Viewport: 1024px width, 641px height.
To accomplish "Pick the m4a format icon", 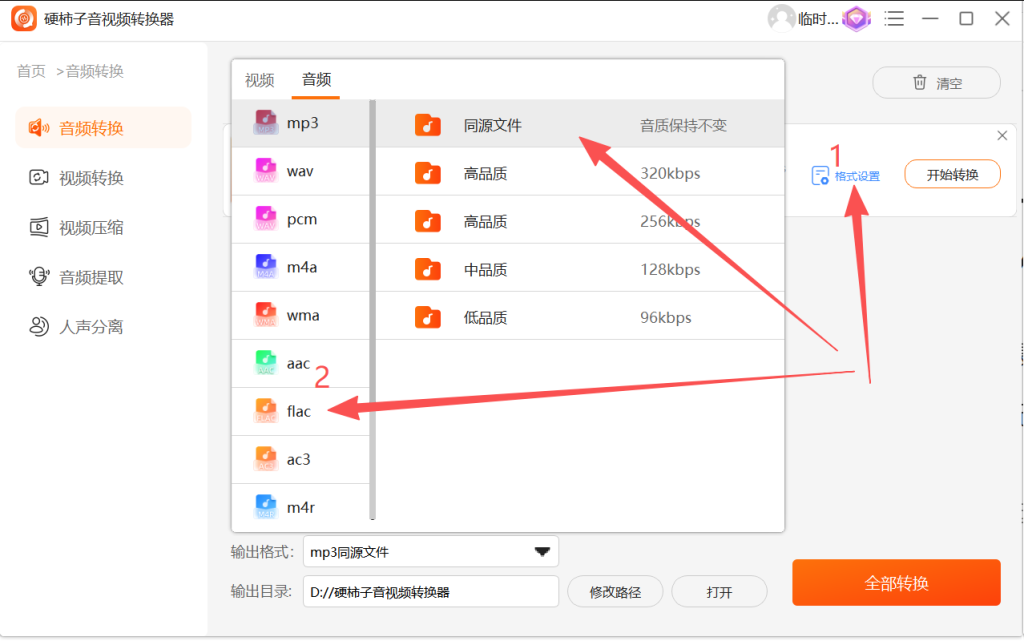I will coord(266,267).
